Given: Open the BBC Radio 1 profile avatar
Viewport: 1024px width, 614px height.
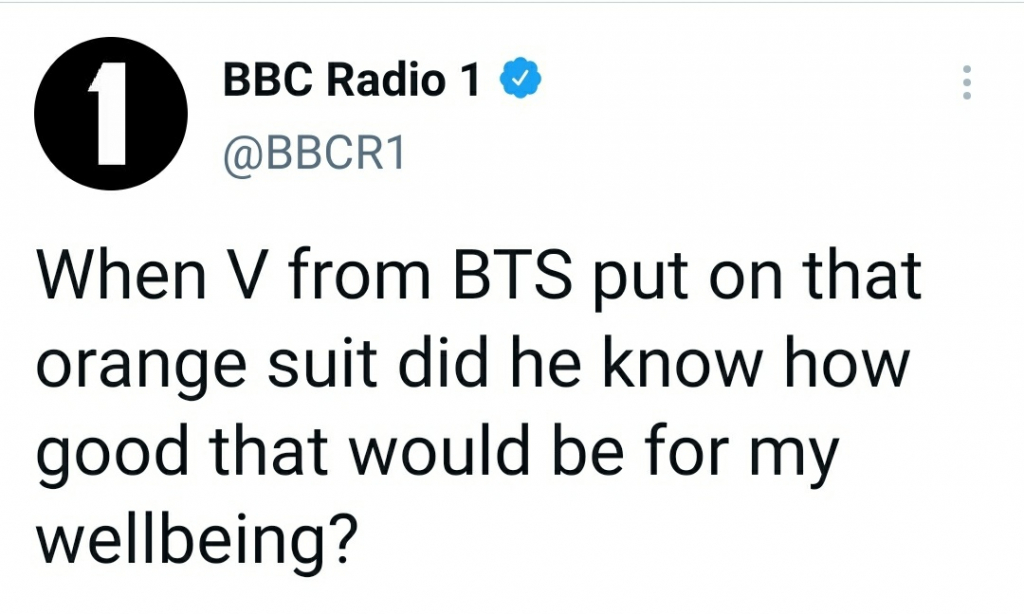Looking at the screenshot, I should point(111,114).
